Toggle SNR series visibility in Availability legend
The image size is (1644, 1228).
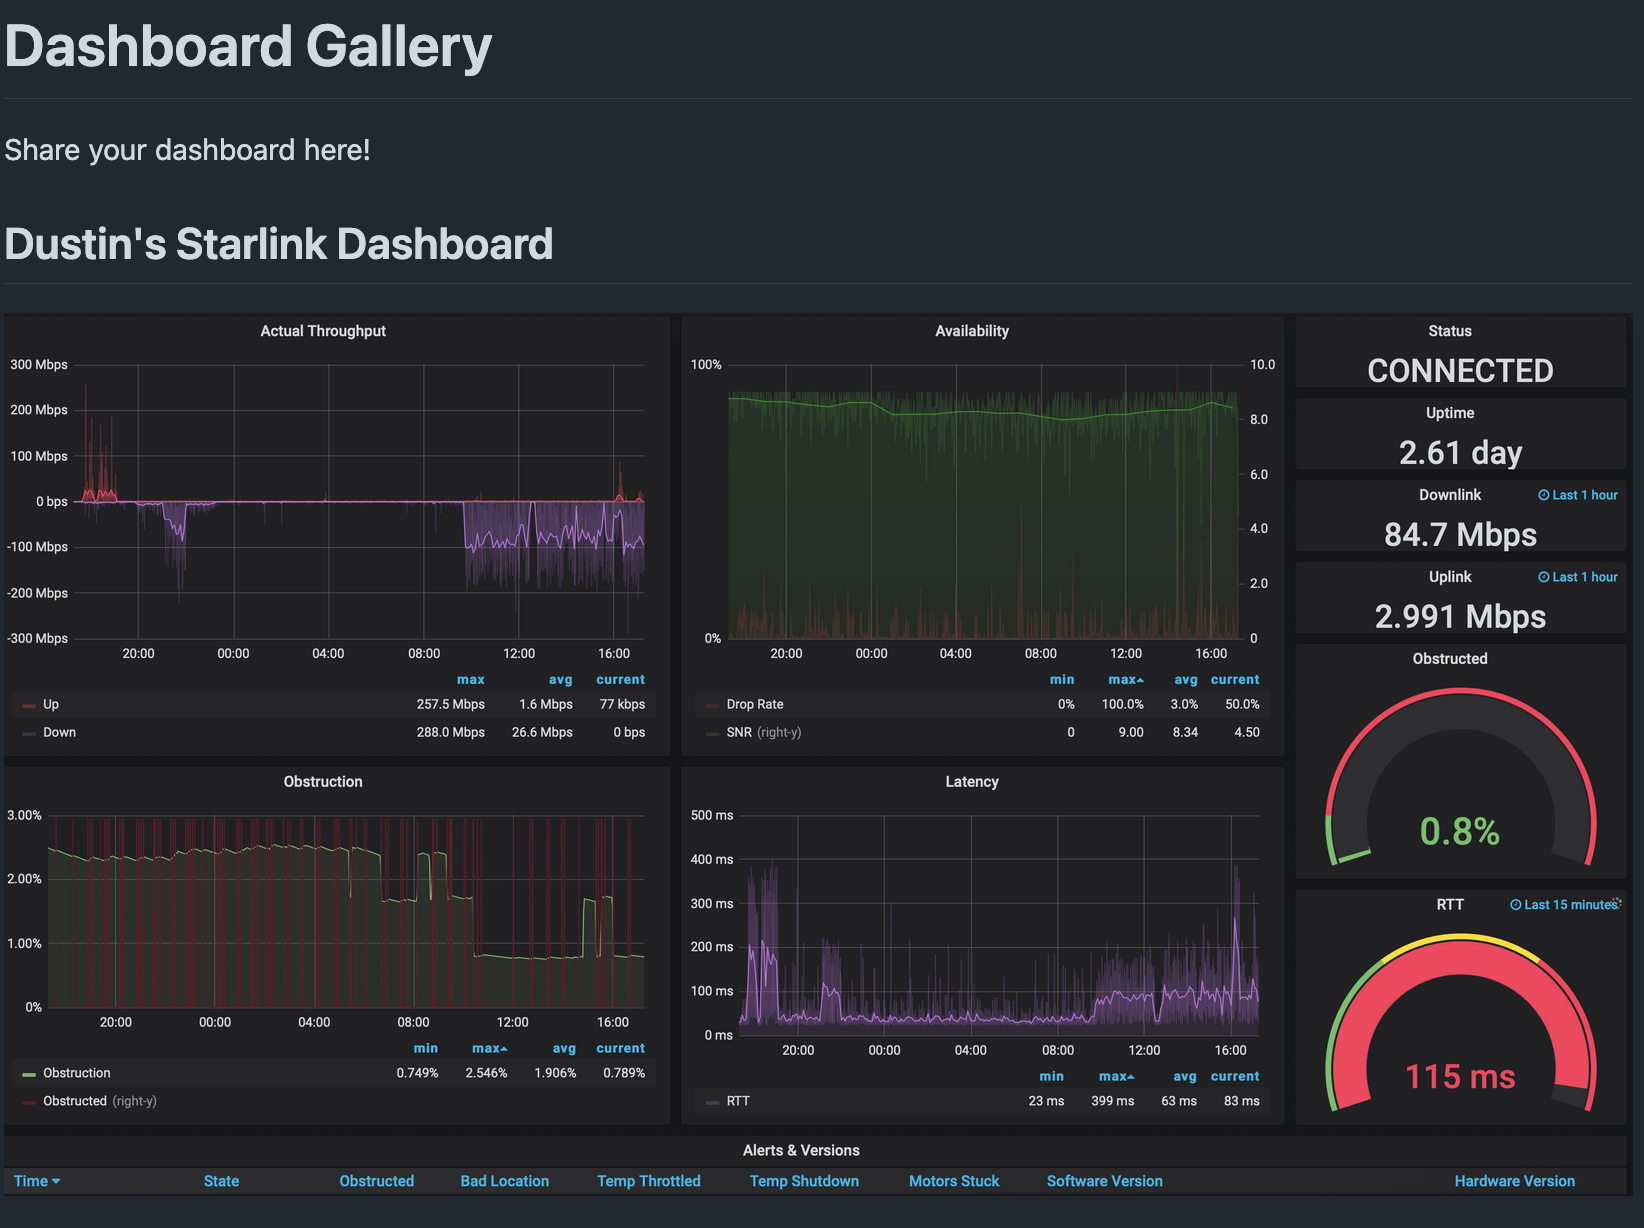738,733
